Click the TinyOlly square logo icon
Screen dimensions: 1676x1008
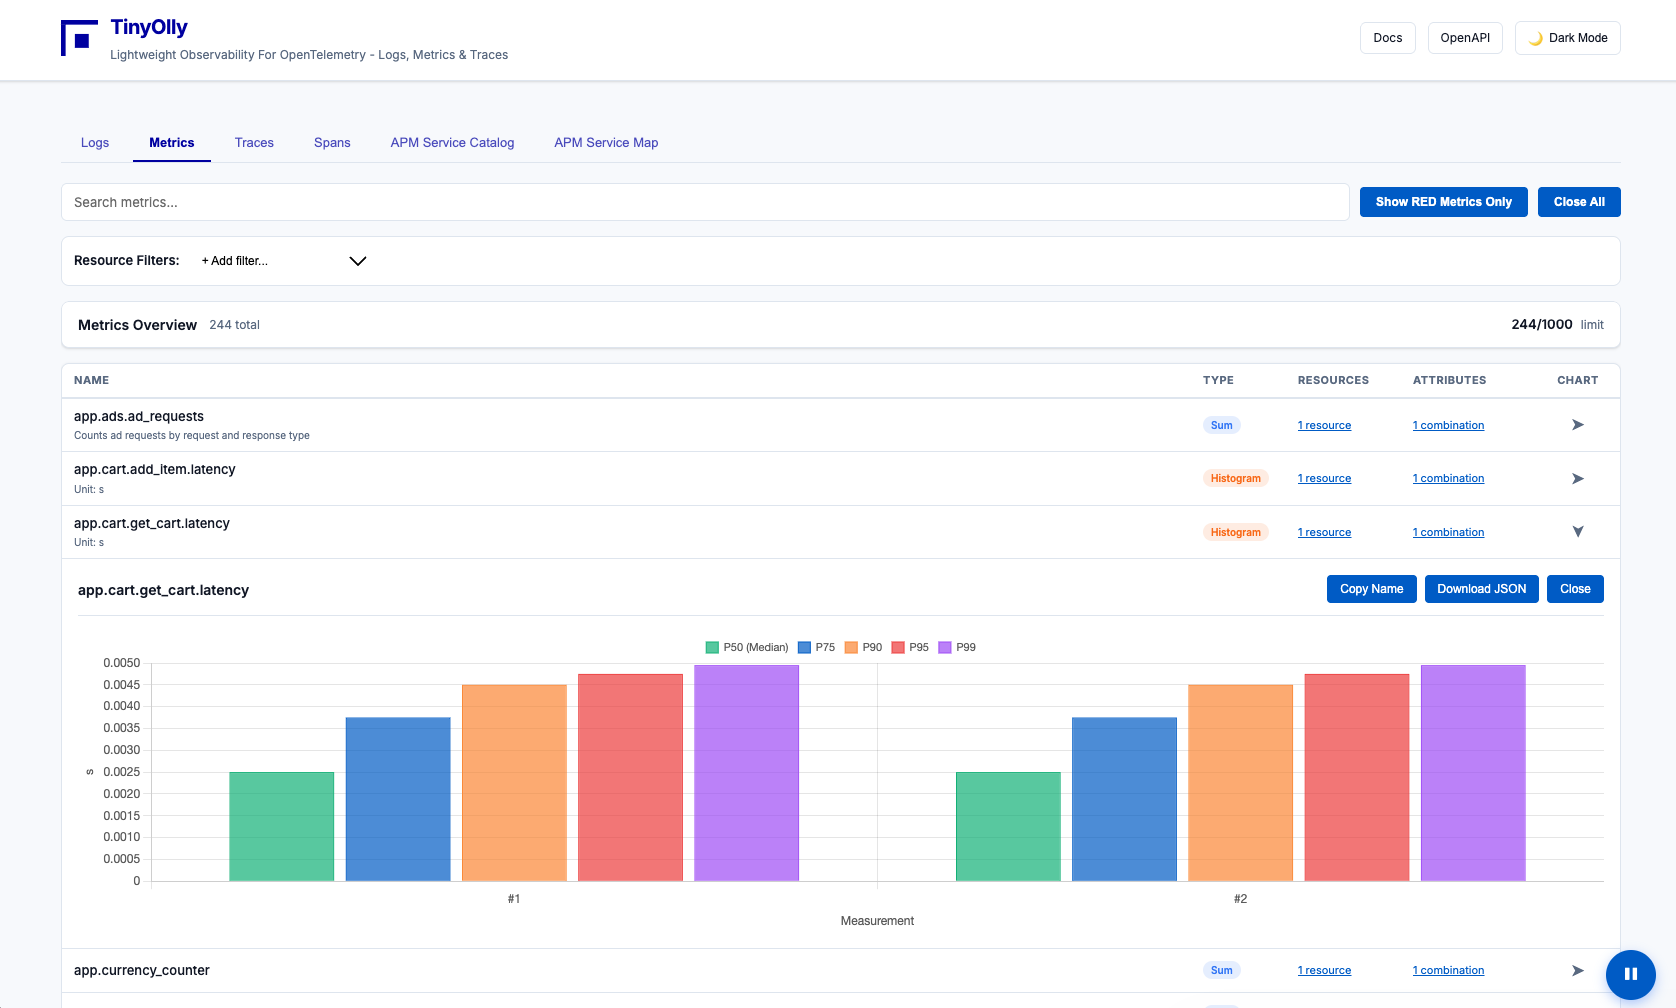(79, 38)
